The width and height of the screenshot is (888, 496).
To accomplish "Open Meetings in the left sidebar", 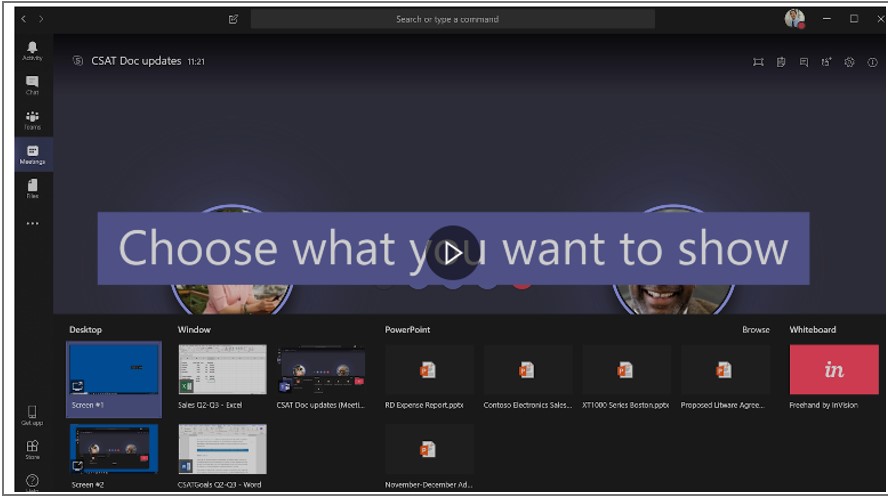I will [x=33, y=154].
